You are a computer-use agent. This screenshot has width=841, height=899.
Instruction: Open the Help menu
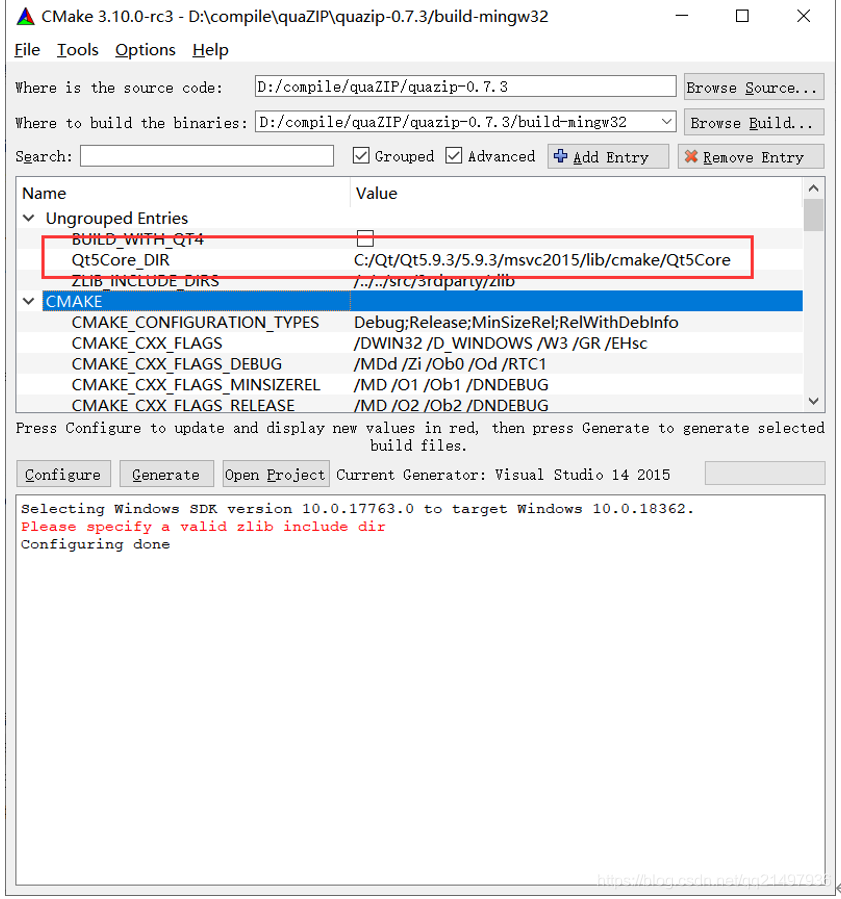[x=210, y=50]
